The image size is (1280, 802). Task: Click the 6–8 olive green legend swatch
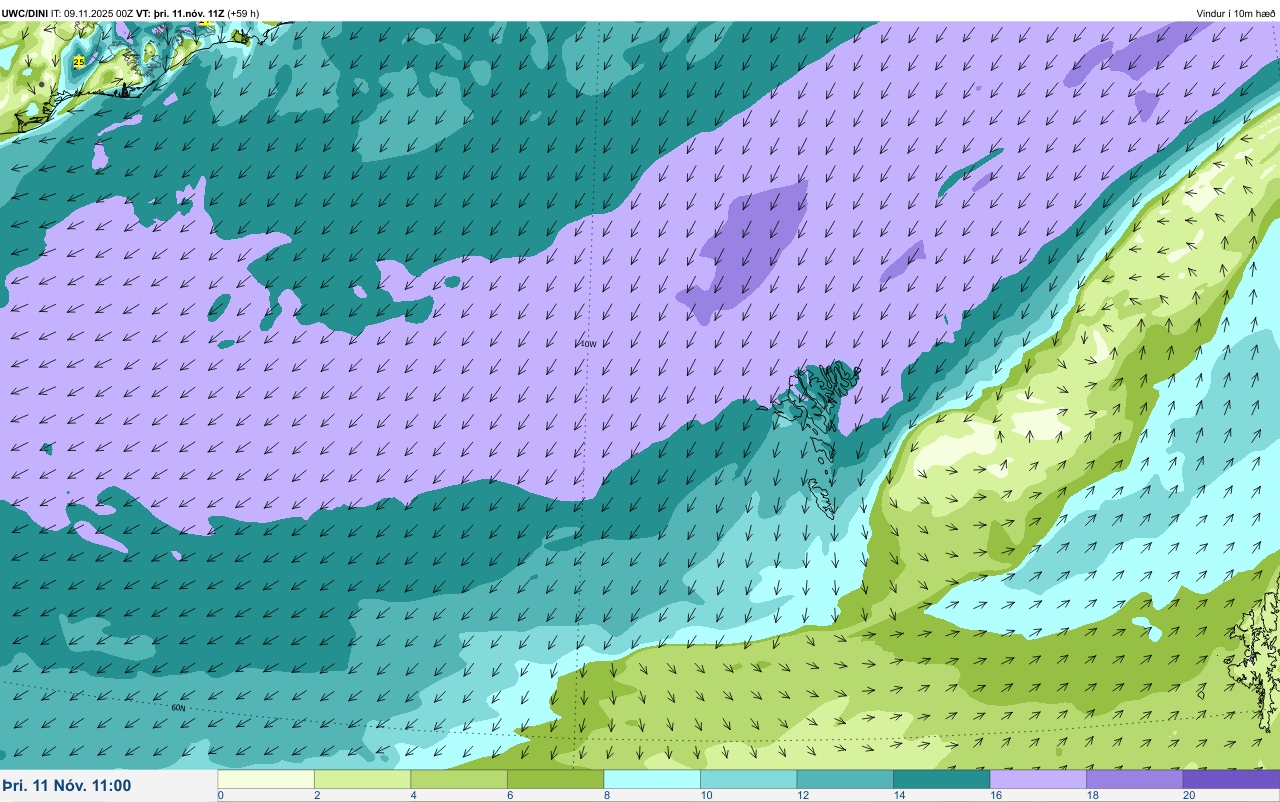tap(555, 779)
